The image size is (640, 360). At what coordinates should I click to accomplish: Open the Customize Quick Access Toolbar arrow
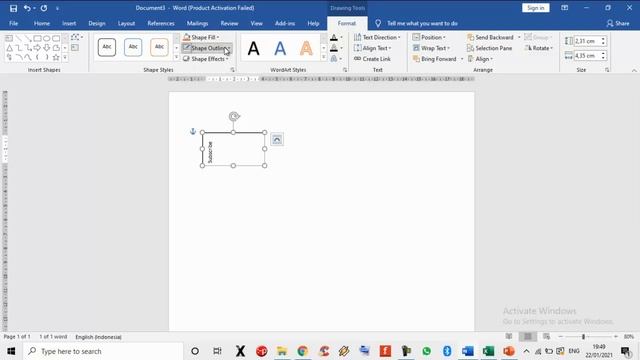tap(57, 9)
